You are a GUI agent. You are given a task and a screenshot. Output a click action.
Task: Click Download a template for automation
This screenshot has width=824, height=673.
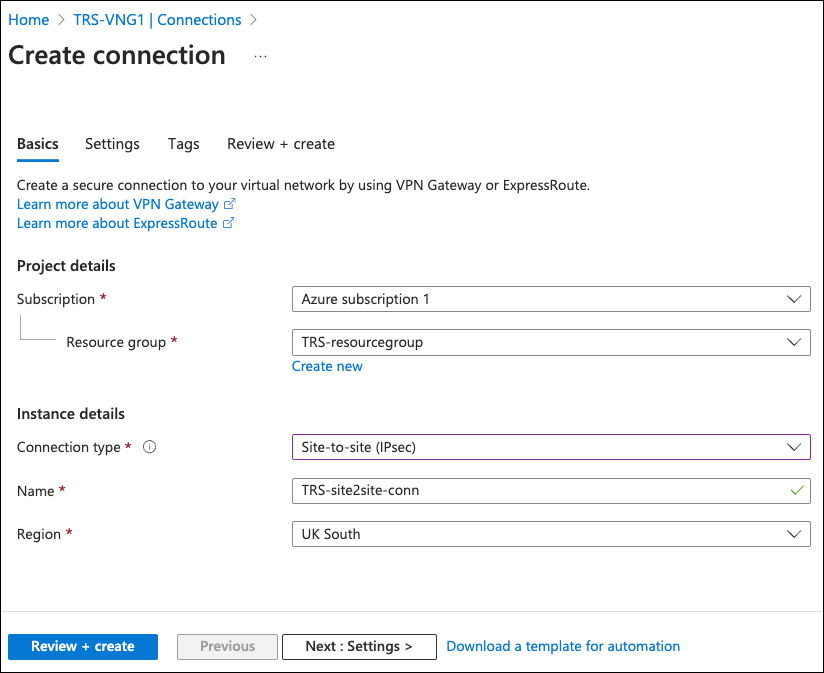563,647
